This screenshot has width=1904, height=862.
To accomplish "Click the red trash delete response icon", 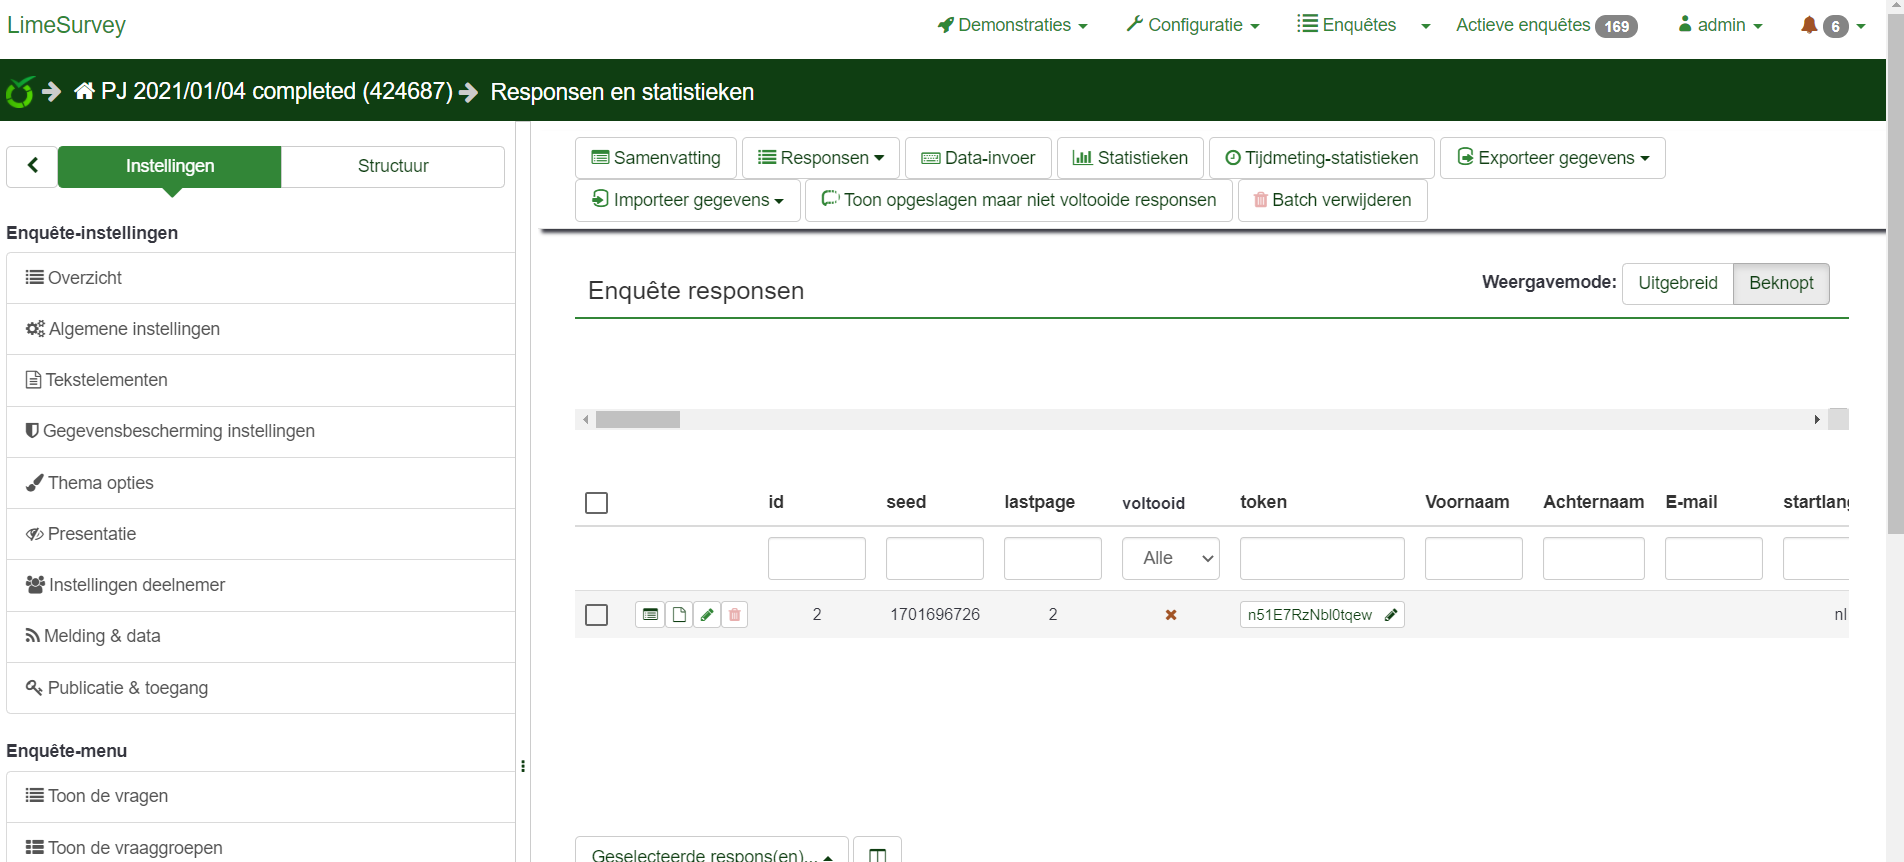I will click(735, 615).
